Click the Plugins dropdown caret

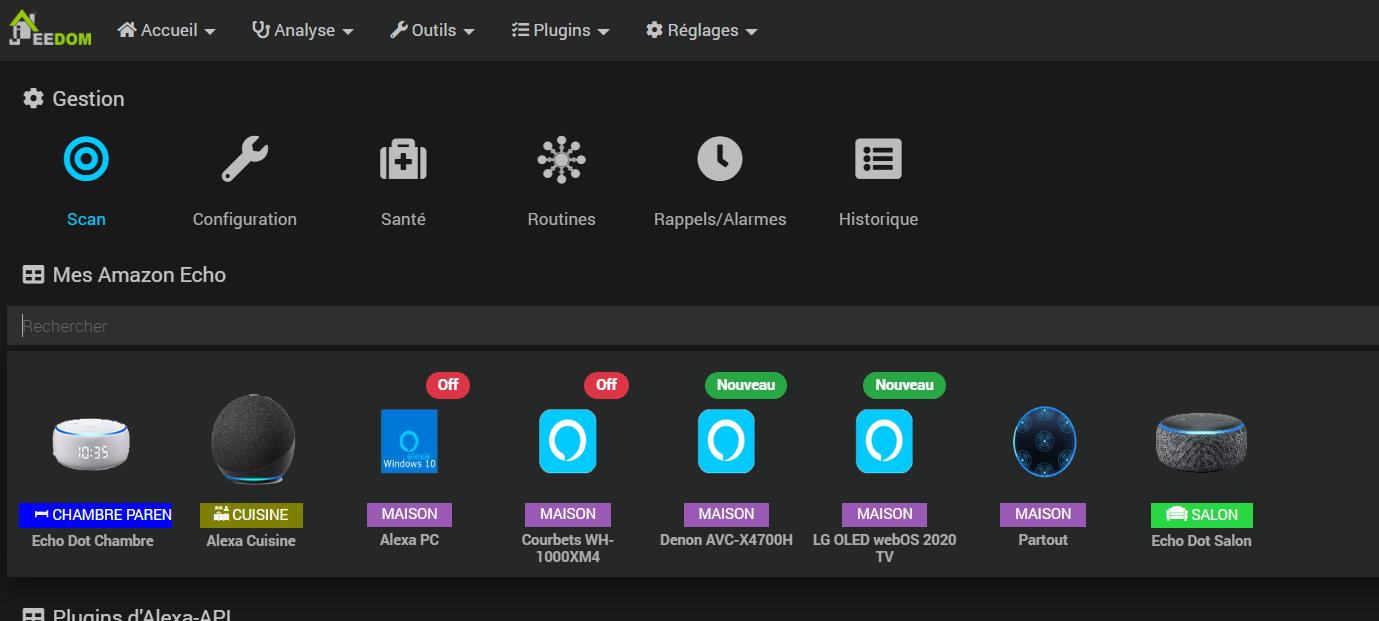(x=604, y=32)
